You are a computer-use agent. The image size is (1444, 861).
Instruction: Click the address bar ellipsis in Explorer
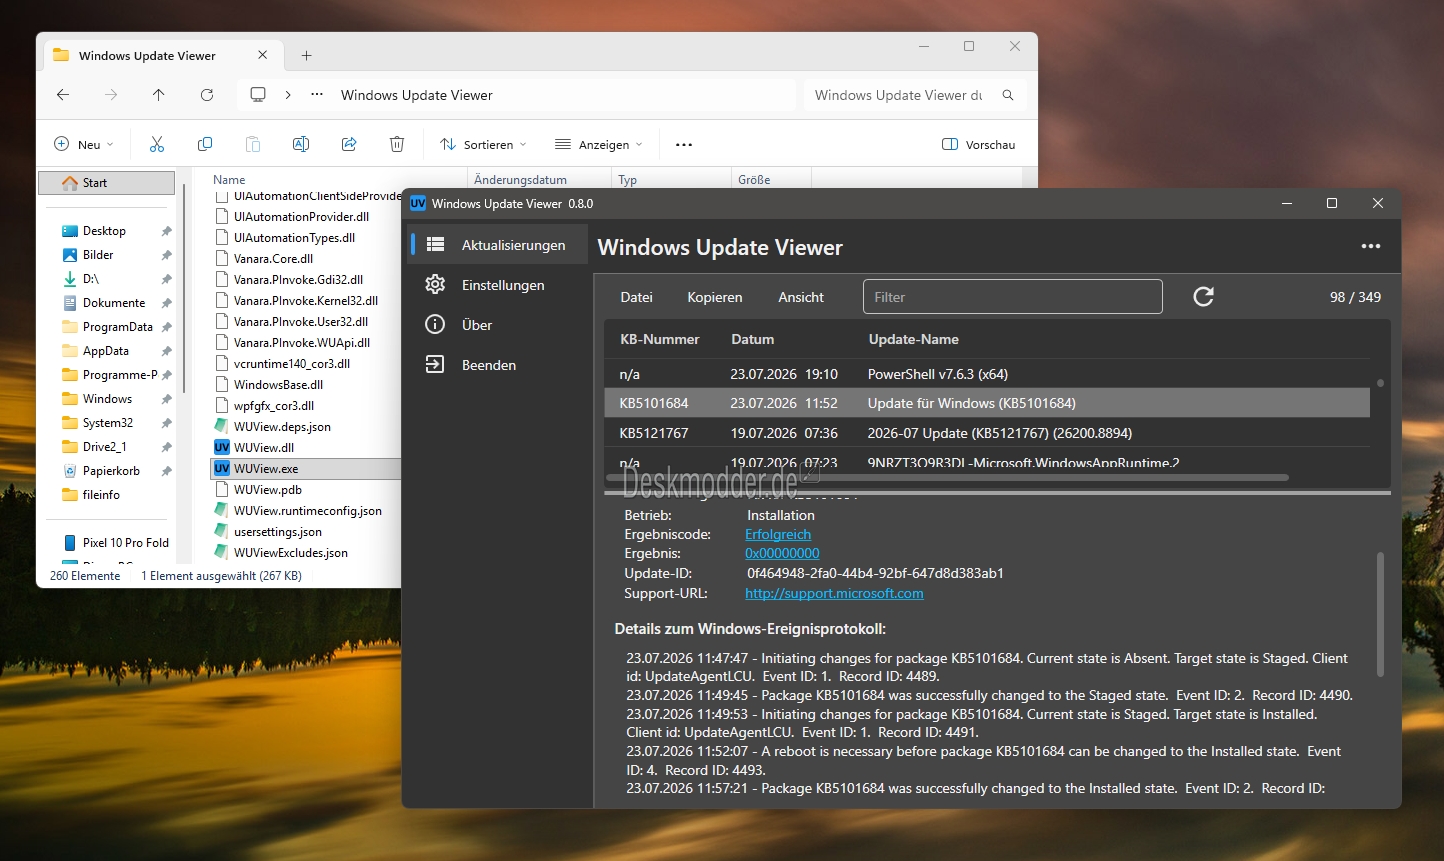point(317,95)
